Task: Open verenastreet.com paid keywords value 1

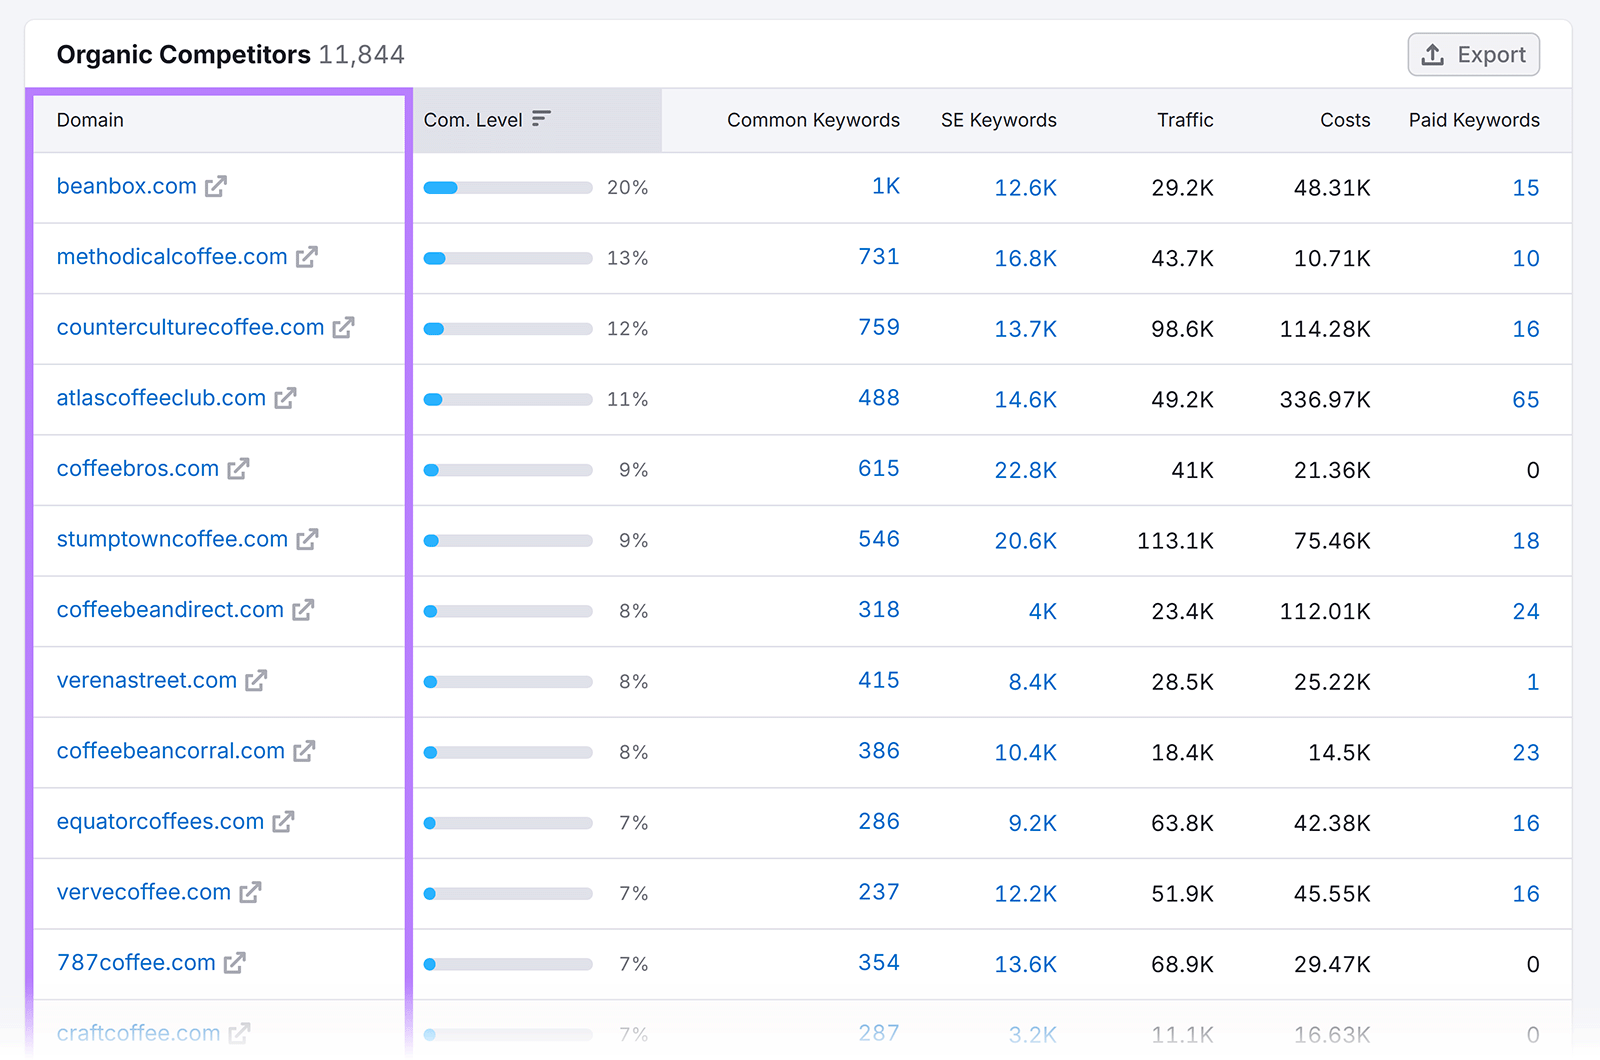Action: click(x=1533, y=682)
